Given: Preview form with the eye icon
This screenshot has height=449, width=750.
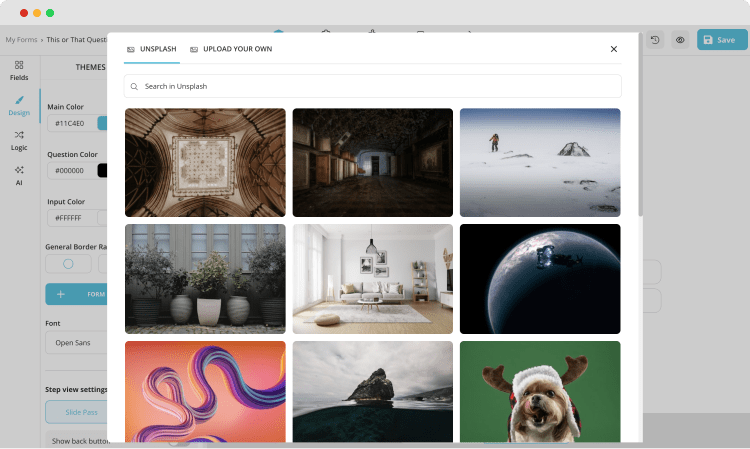Looking at the screenshot, I should coord(679,40).
